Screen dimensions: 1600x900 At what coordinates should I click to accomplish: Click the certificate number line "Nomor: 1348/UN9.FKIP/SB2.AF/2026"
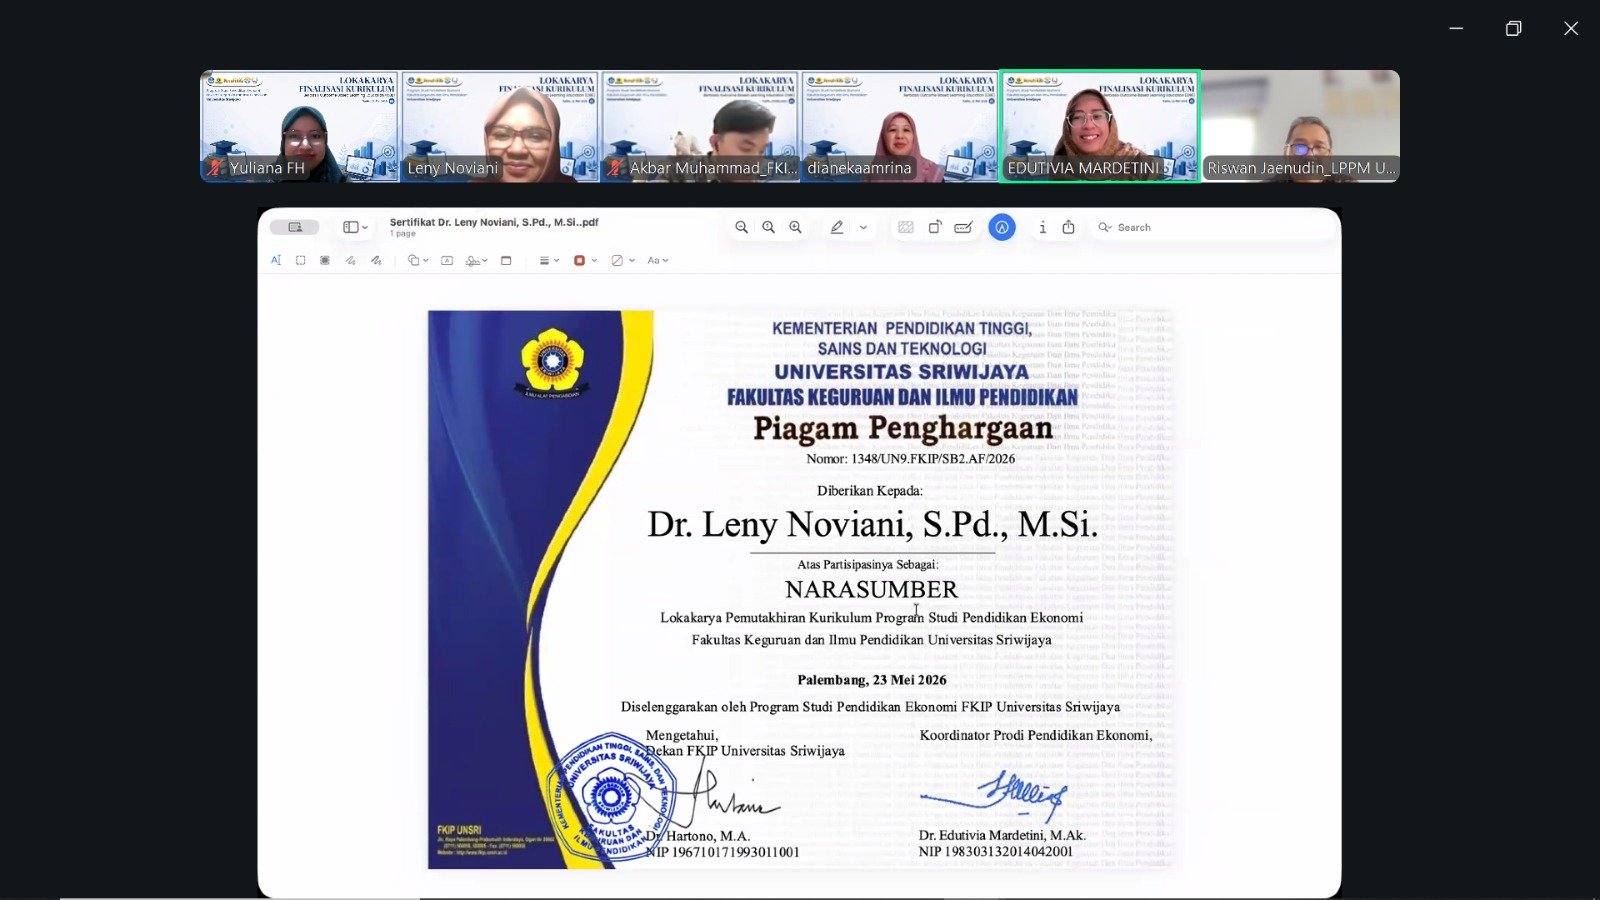click(911, 459)
